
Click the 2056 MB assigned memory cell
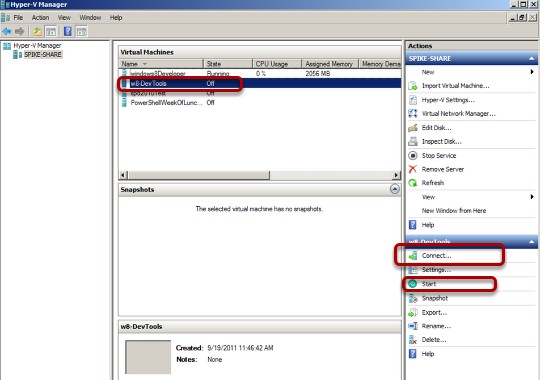[x=318, y=73]
